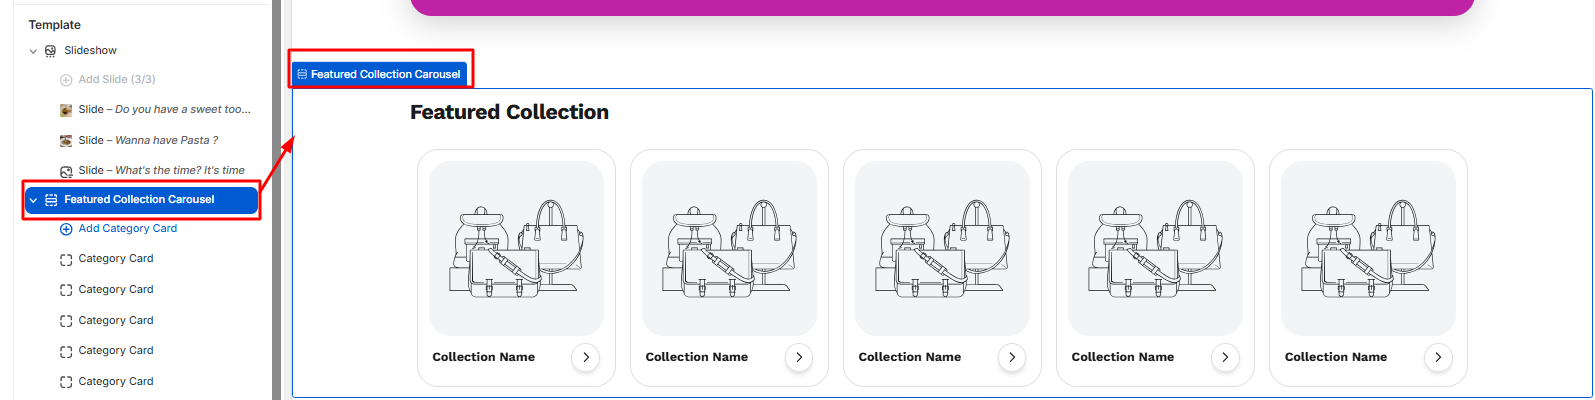
Task: Click the 'Wanna have Pasta ?' slide thumbnail icon
Action: 66,141
